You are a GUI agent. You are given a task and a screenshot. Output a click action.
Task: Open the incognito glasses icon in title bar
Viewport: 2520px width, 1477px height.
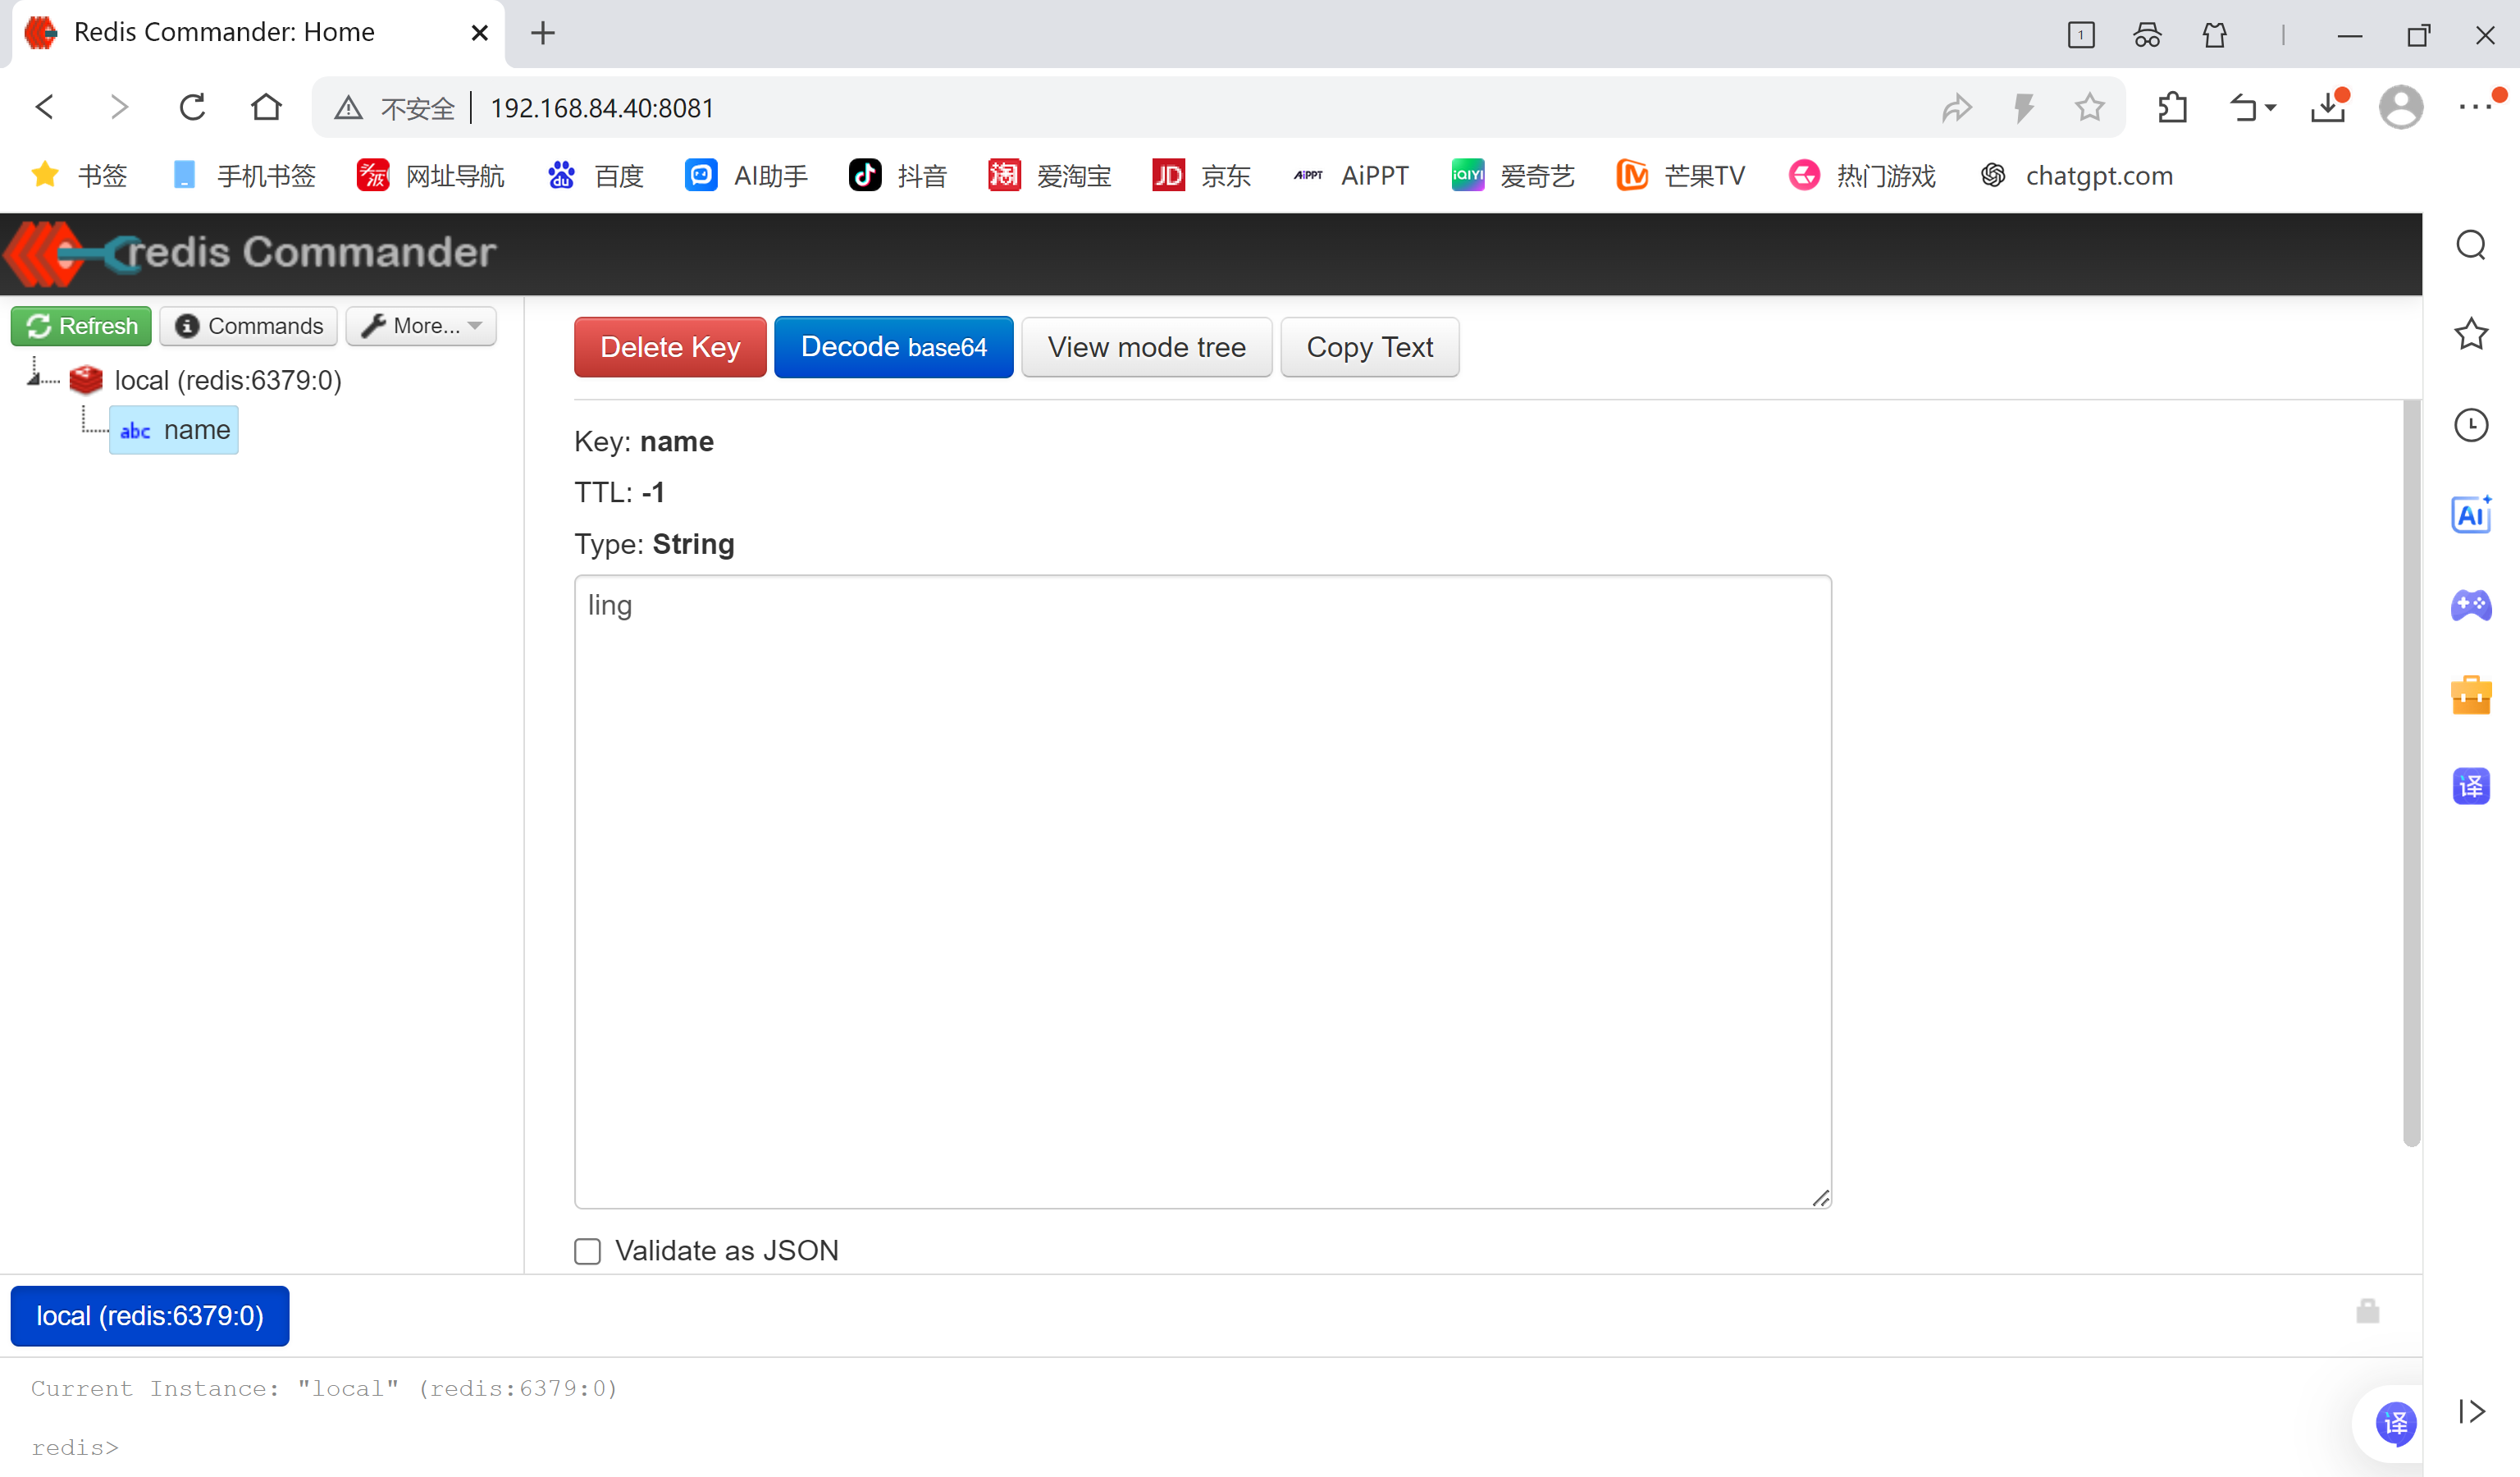[x=2148, y=36]
